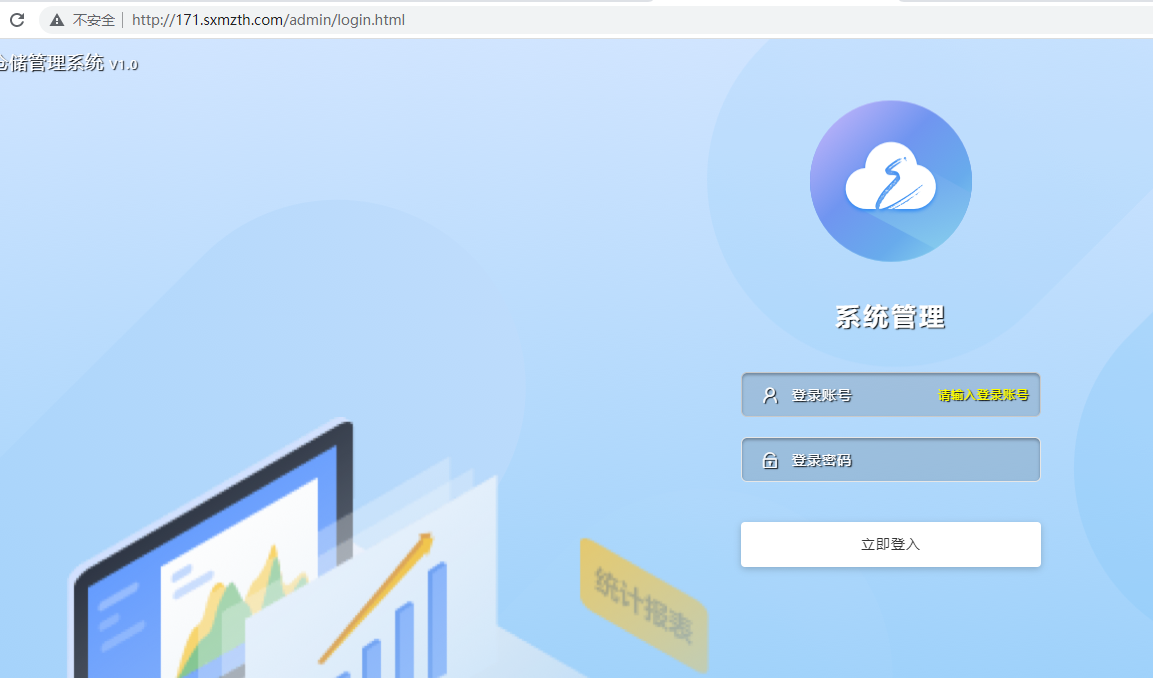1153x678 pixels.
Task: Select the browser address bar URL
Action: (268, 19)
